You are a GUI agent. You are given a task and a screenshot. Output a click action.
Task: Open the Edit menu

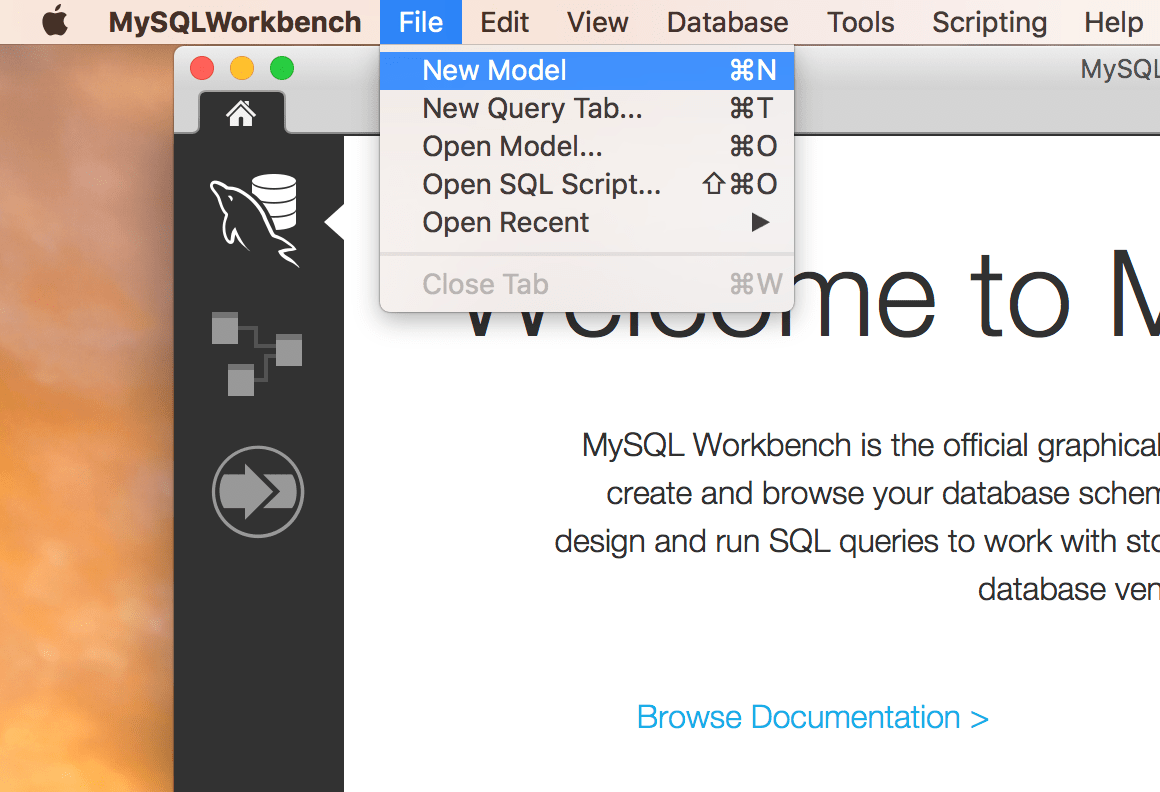point(505,22)
